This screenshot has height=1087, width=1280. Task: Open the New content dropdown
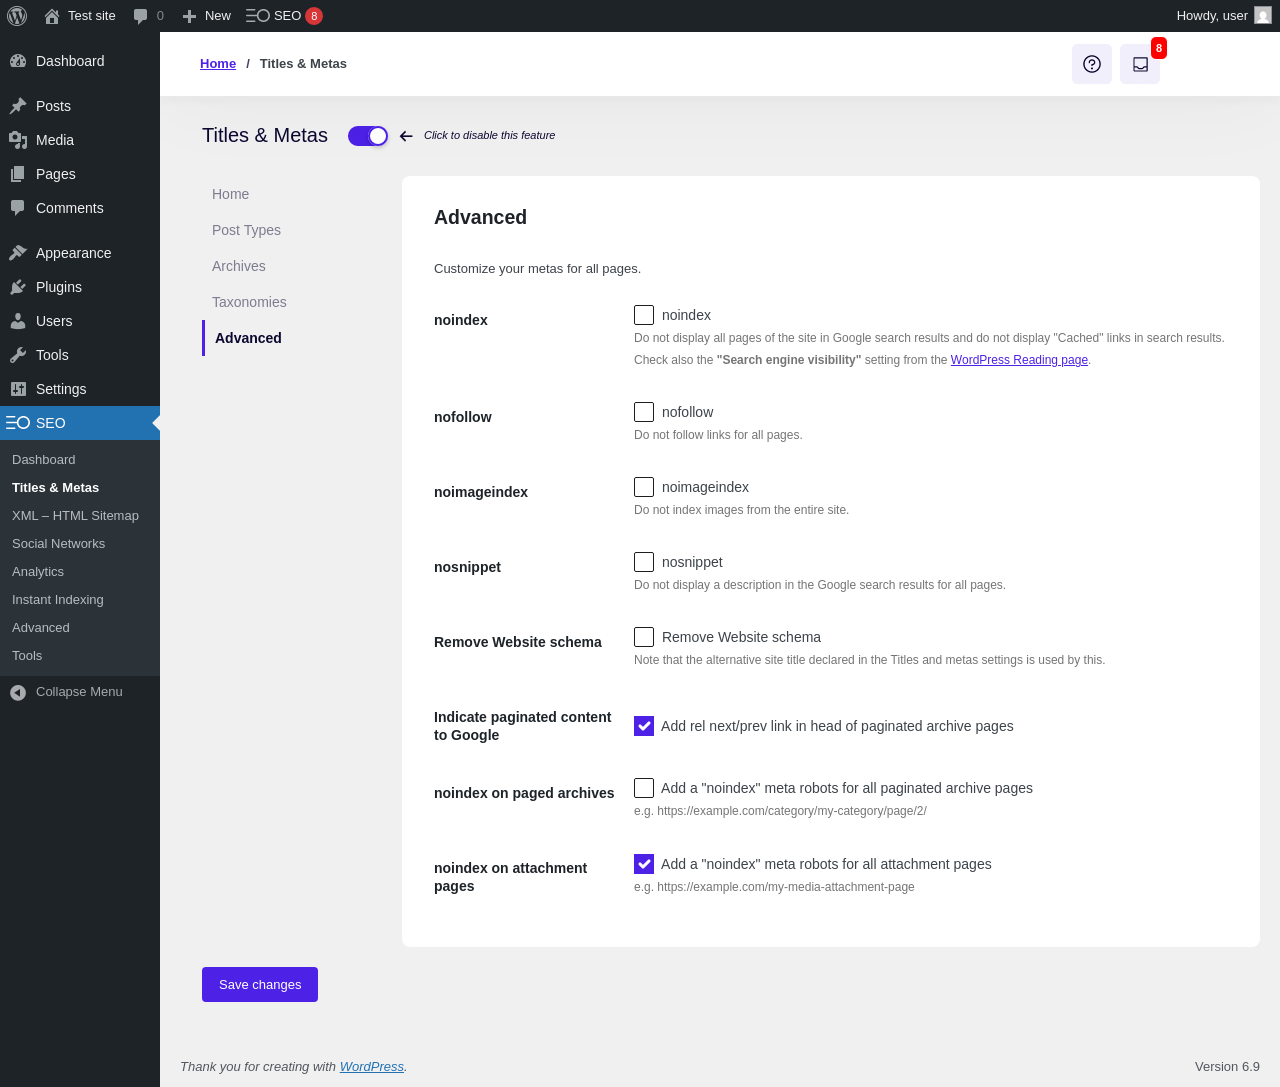pos(207,16)
